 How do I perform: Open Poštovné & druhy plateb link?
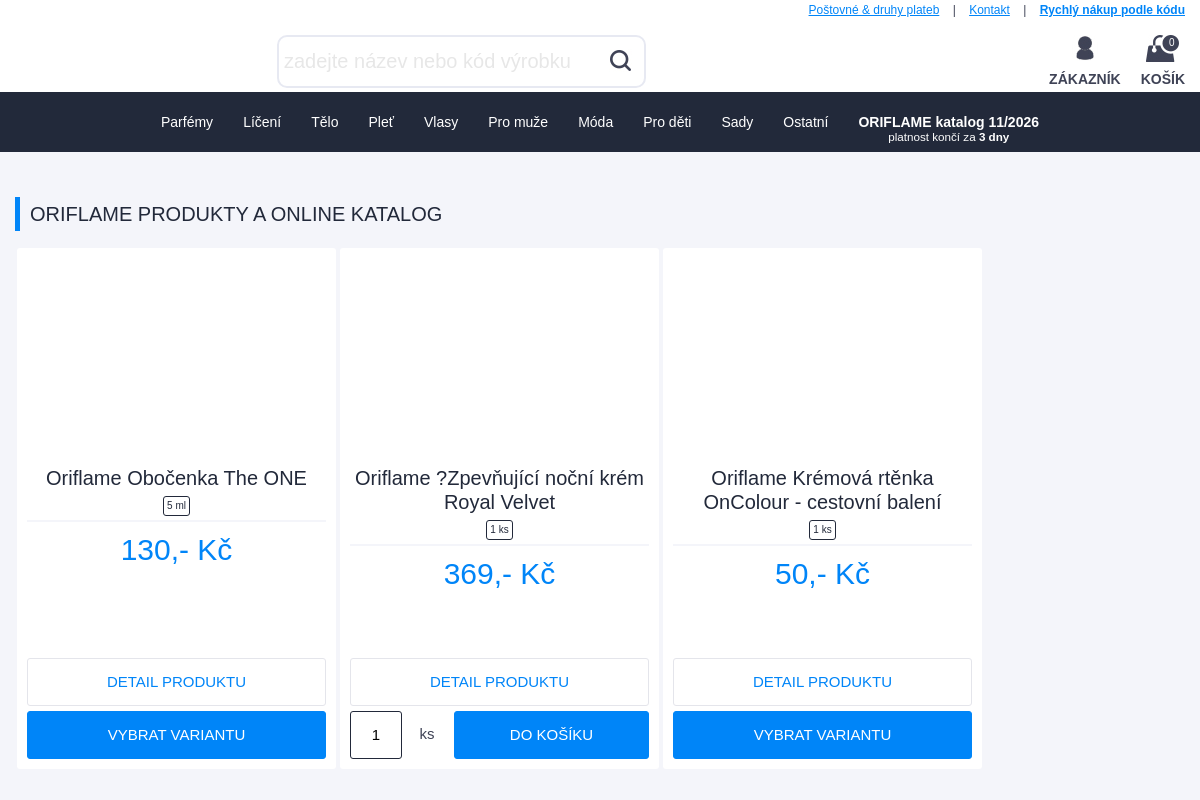pos(874,10)
